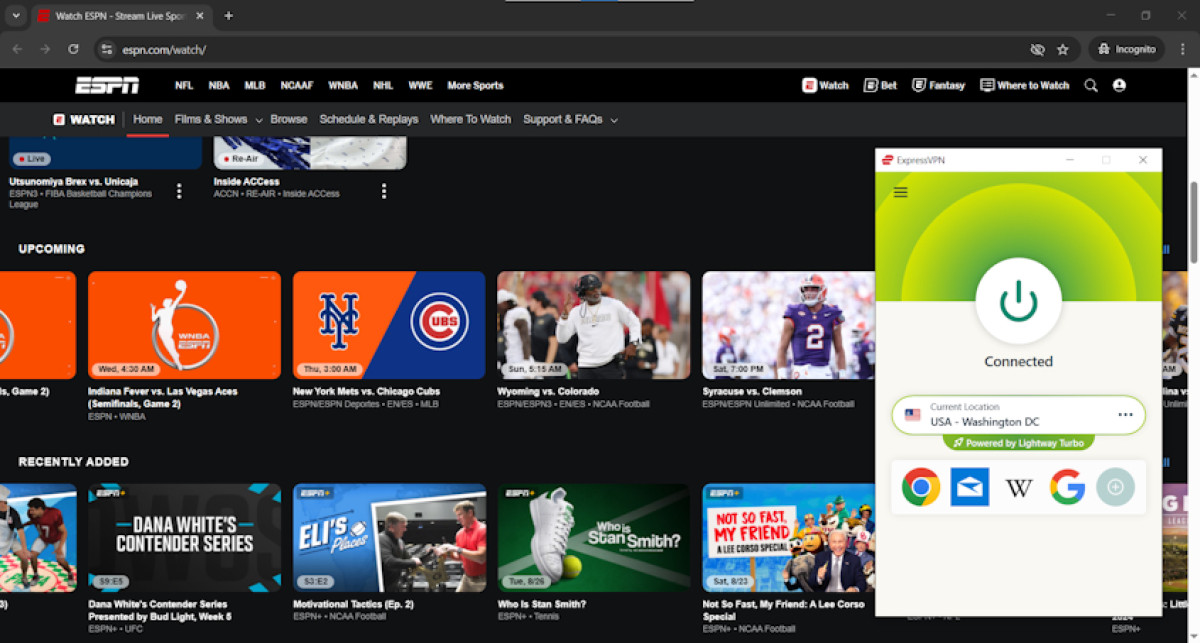Open the ESPN search icon

1091,86
